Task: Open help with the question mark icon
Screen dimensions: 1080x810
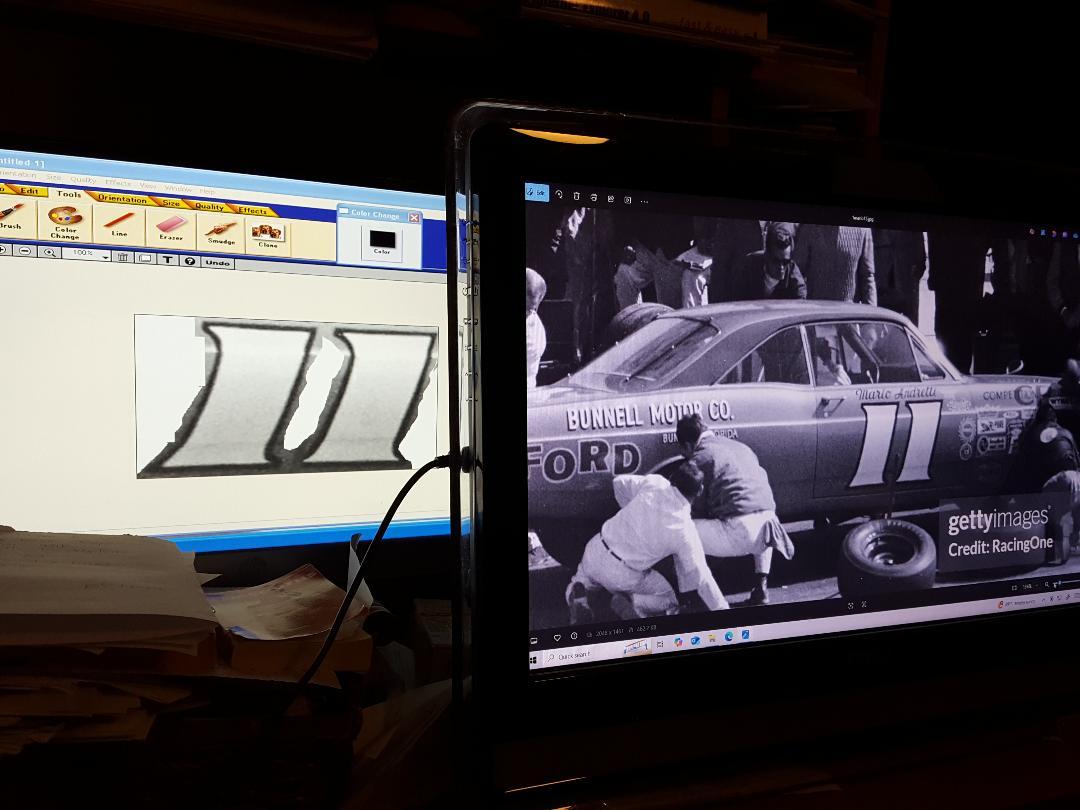Action: 189,261
